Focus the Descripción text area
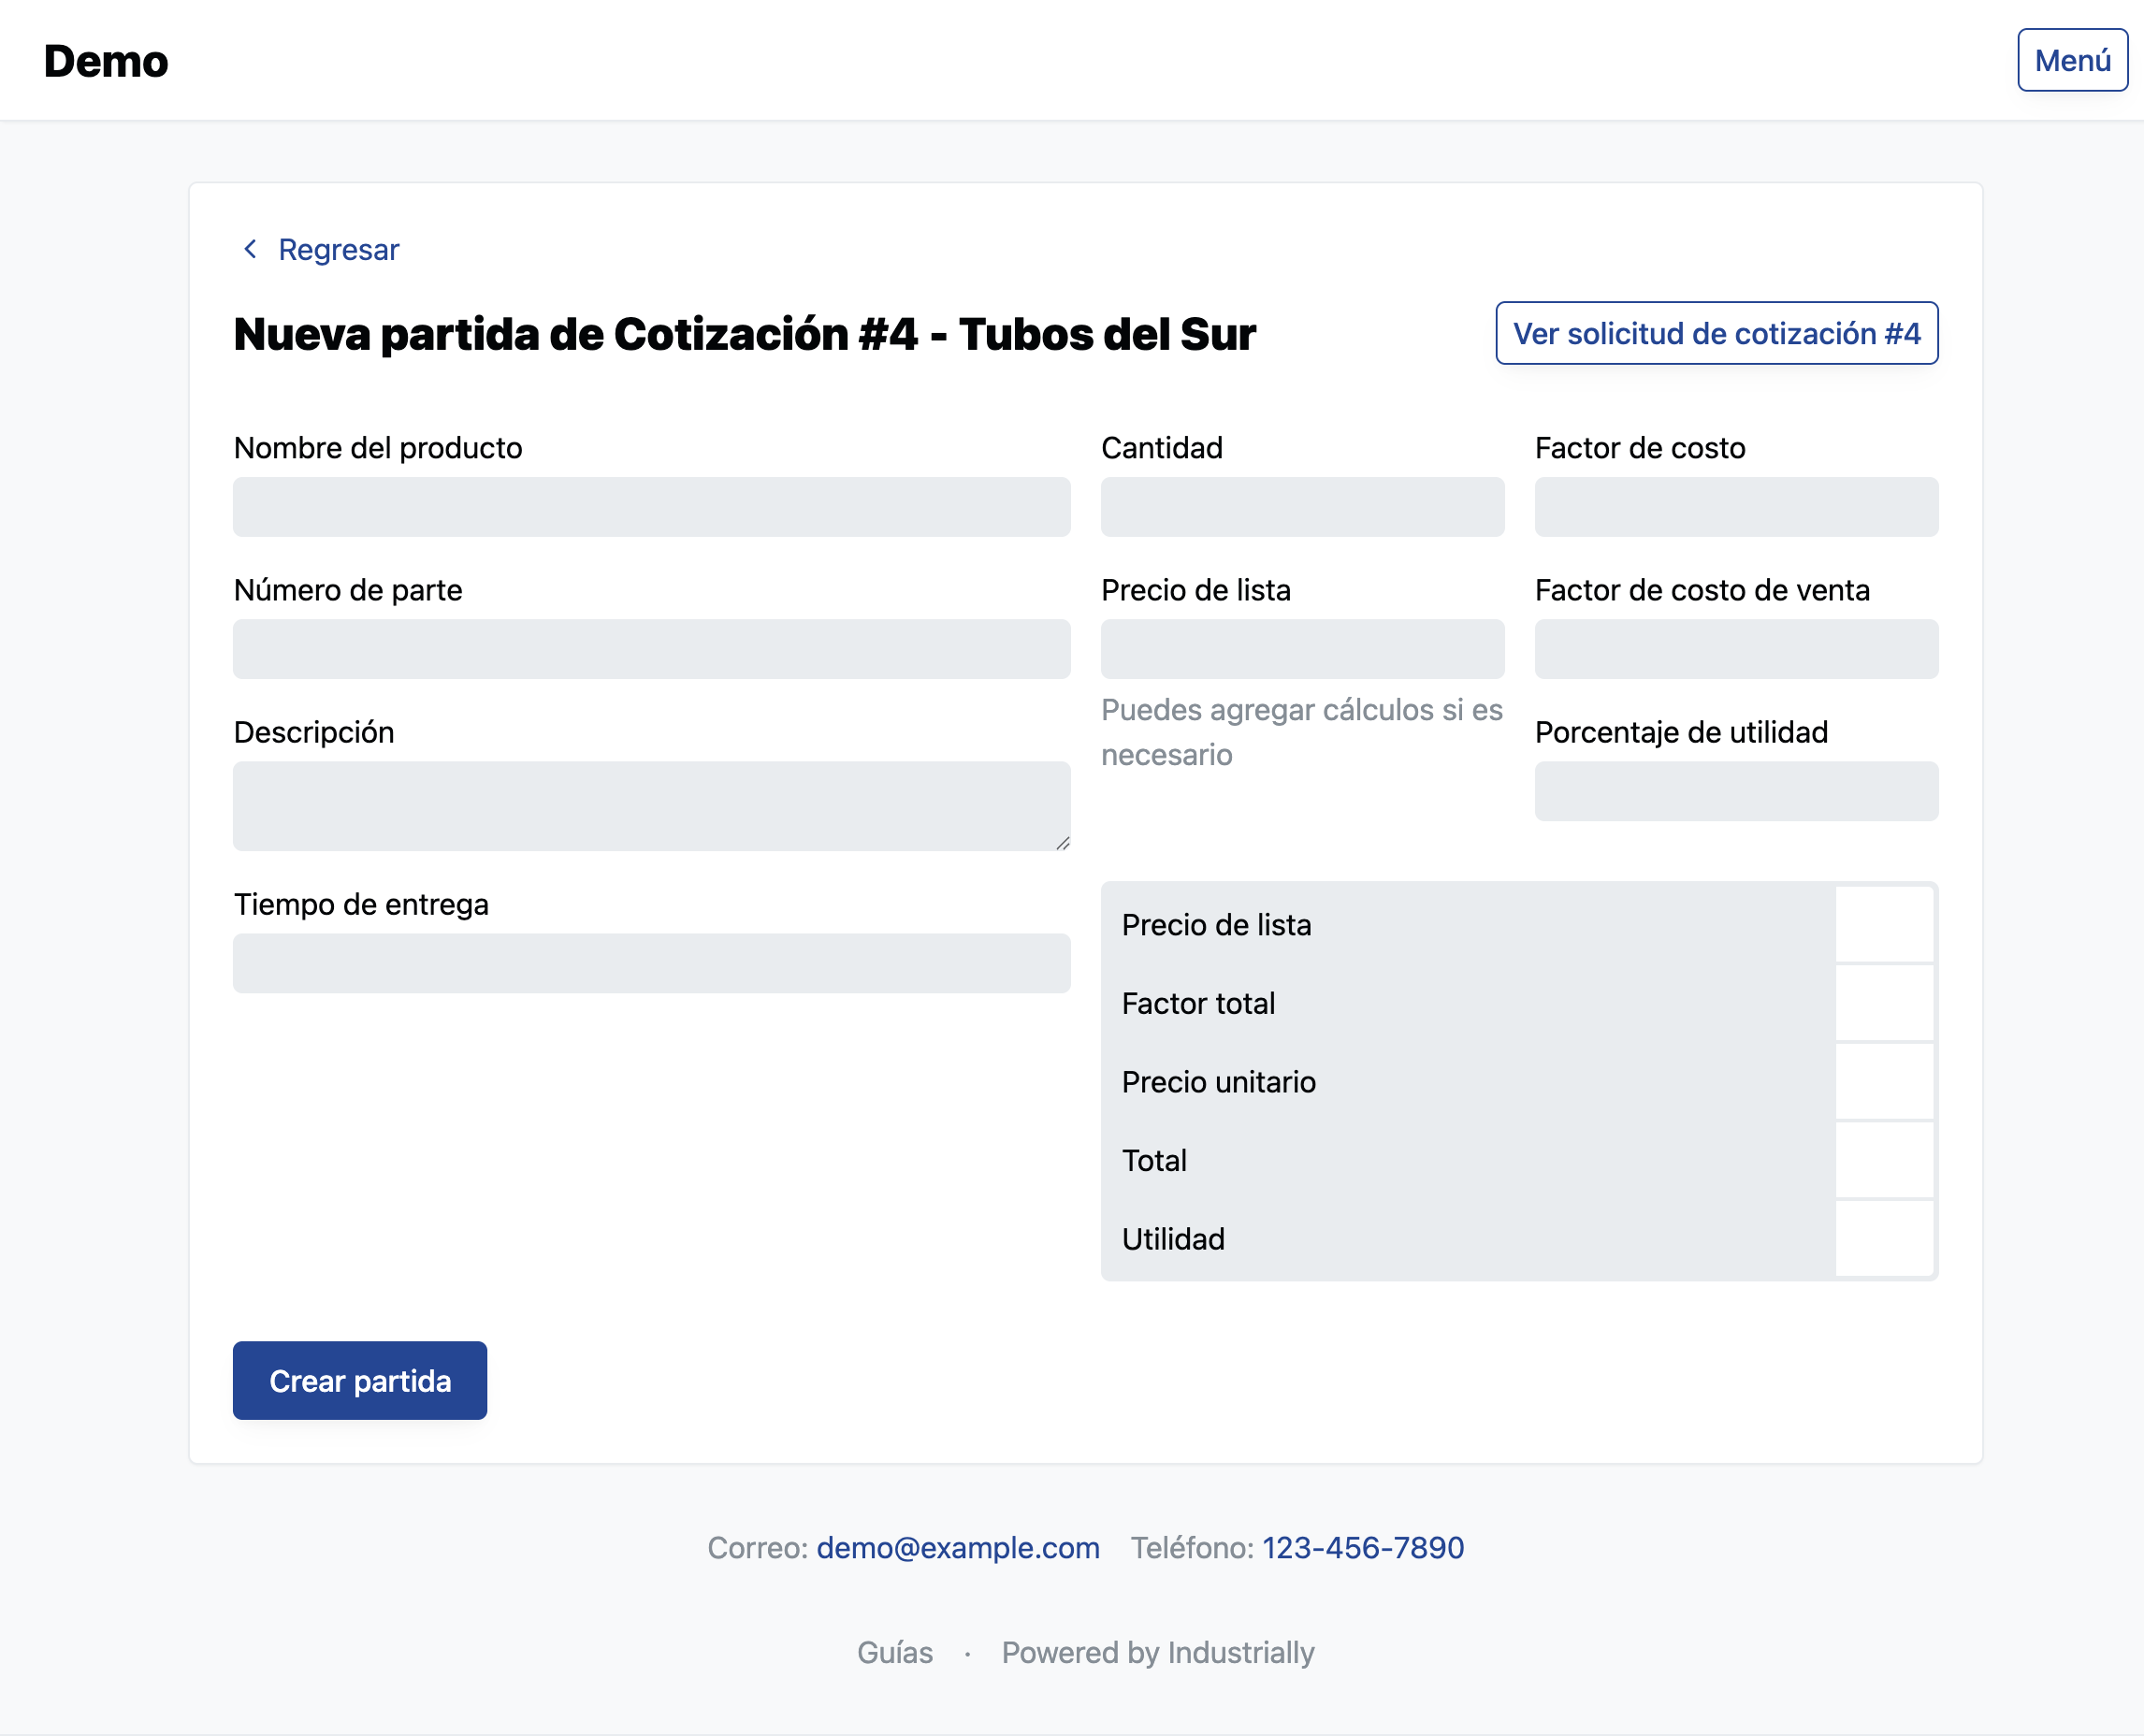The image size is (2144, 1736). pos(651,805)
